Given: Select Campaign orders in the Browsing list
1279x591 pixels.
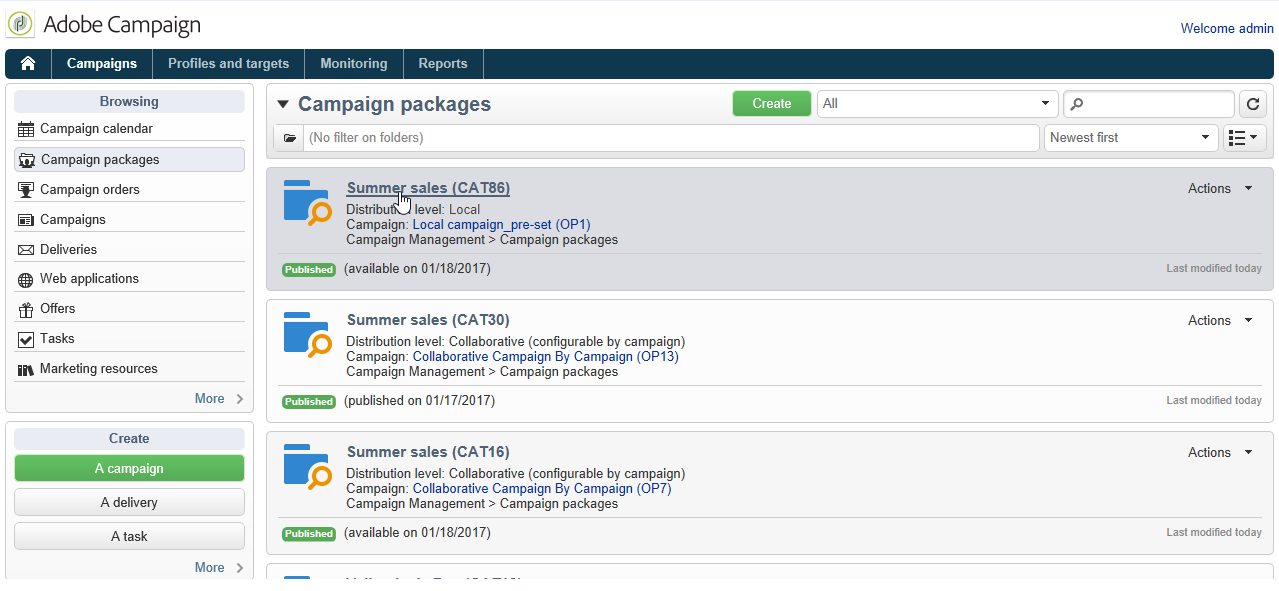Looking at the screenshot, I should (x=90, y=190).
